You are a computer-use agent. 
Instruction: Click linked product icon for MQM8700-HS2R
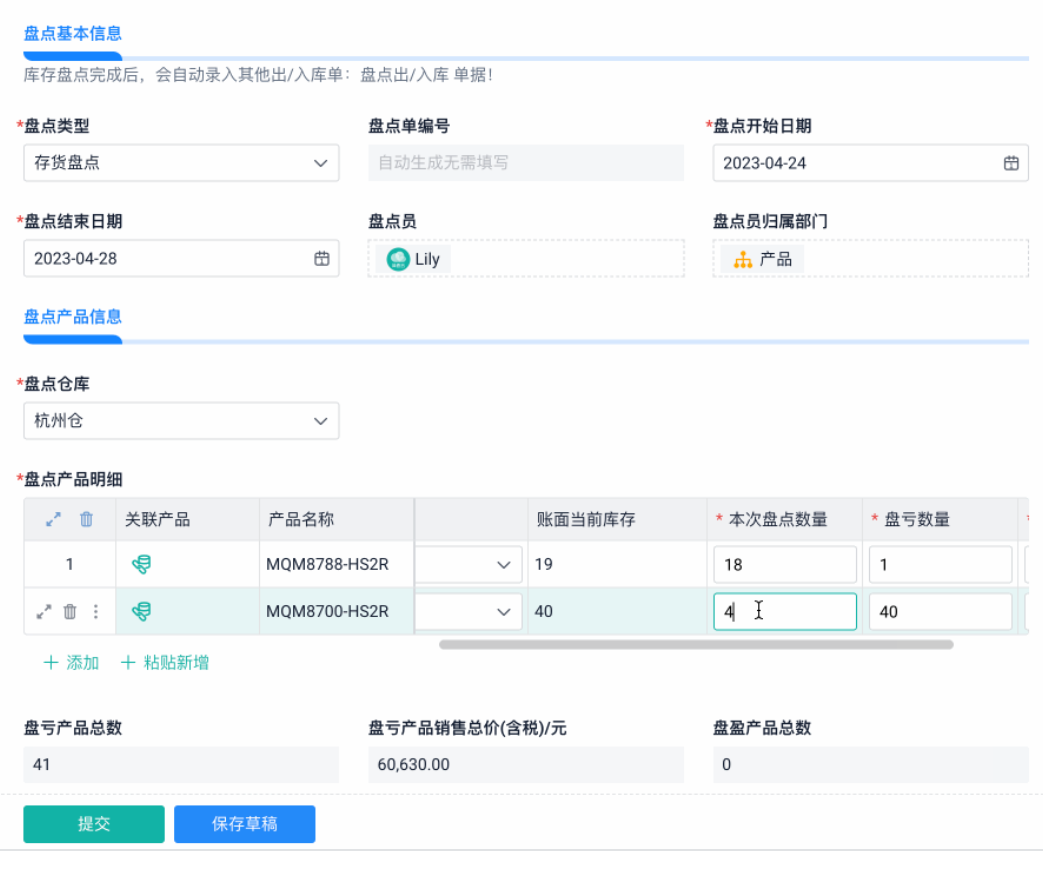click(142, 612)
